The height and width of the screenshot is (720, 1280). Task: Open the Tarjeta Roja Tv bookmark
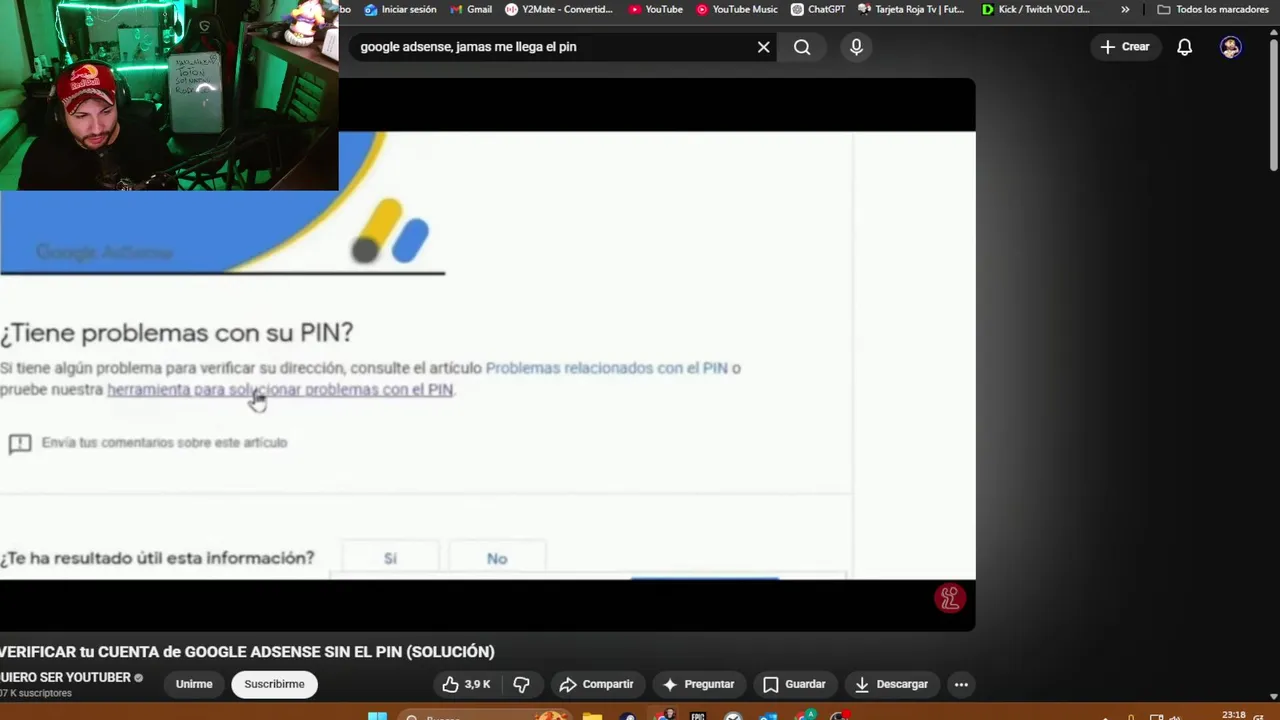pos(912,9)
